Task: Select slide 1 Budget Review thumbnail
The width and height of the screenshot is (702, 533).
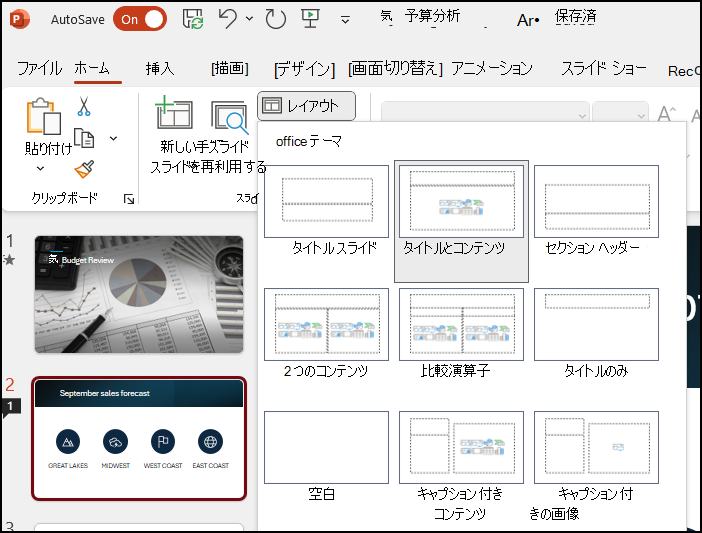Action: point(139,294)
